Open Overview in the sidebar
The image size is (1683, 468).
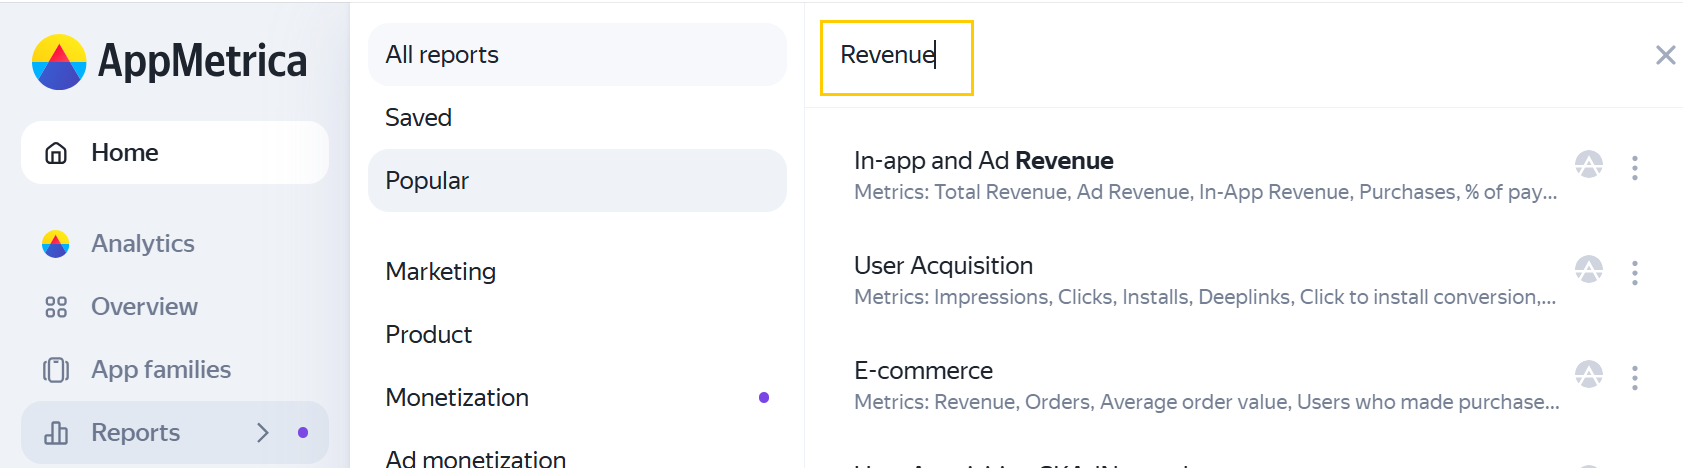(x=175, y=307)
